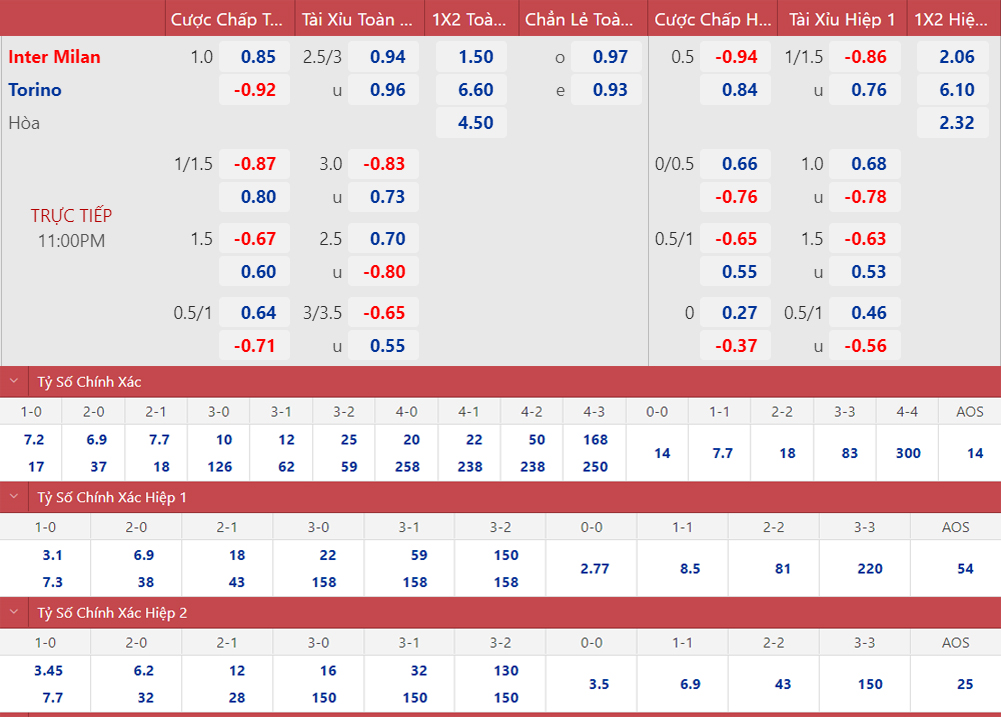Image resolution: width=1001 pixels, height=717 pixels.
Task: Pick Torino full-match 1X2 odds 6.60
Action: coord(475,90)
